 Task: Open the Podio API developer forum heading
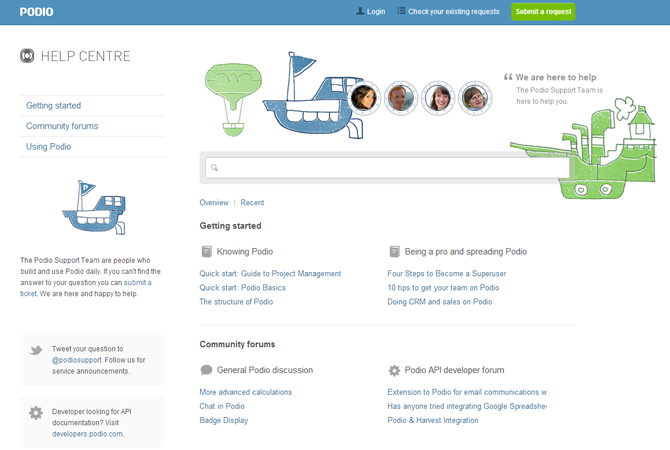[454, 370]
